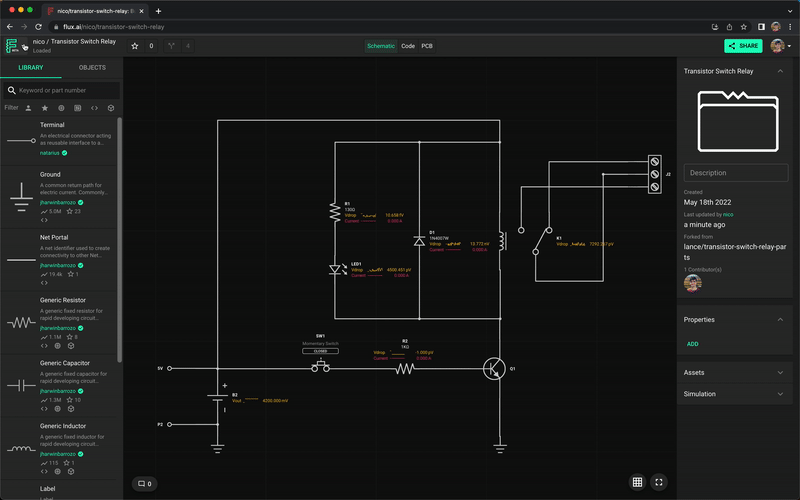Toggle the canvas grid button
This screenshot has width=800, height=500.
click(x=637, y=482)
